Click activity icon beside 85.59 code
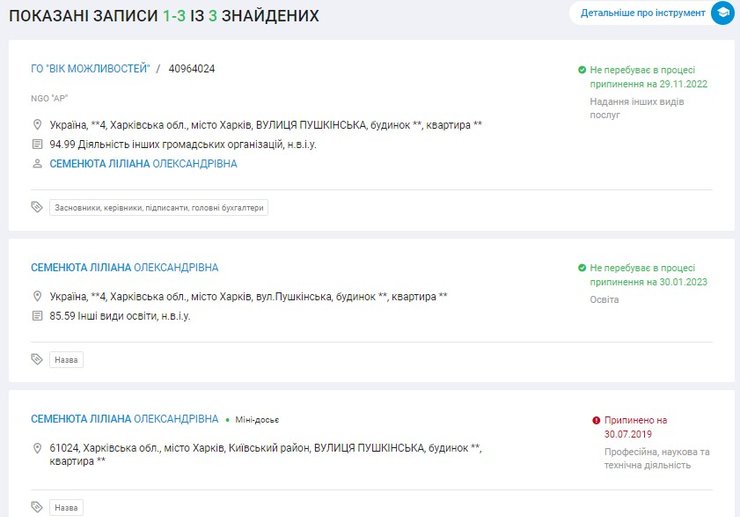740x517 pixels. point(38,316)
